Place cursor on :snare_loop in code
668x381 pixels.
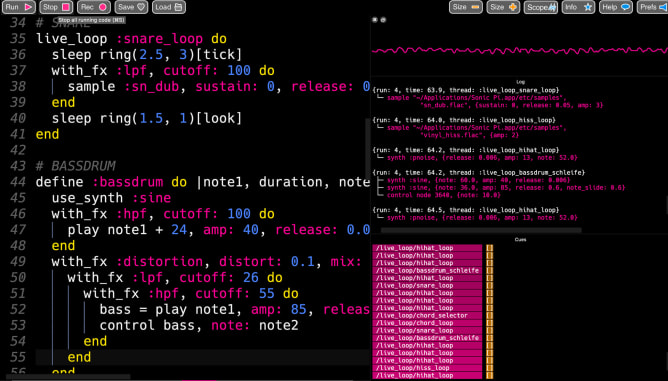(159, 38)
